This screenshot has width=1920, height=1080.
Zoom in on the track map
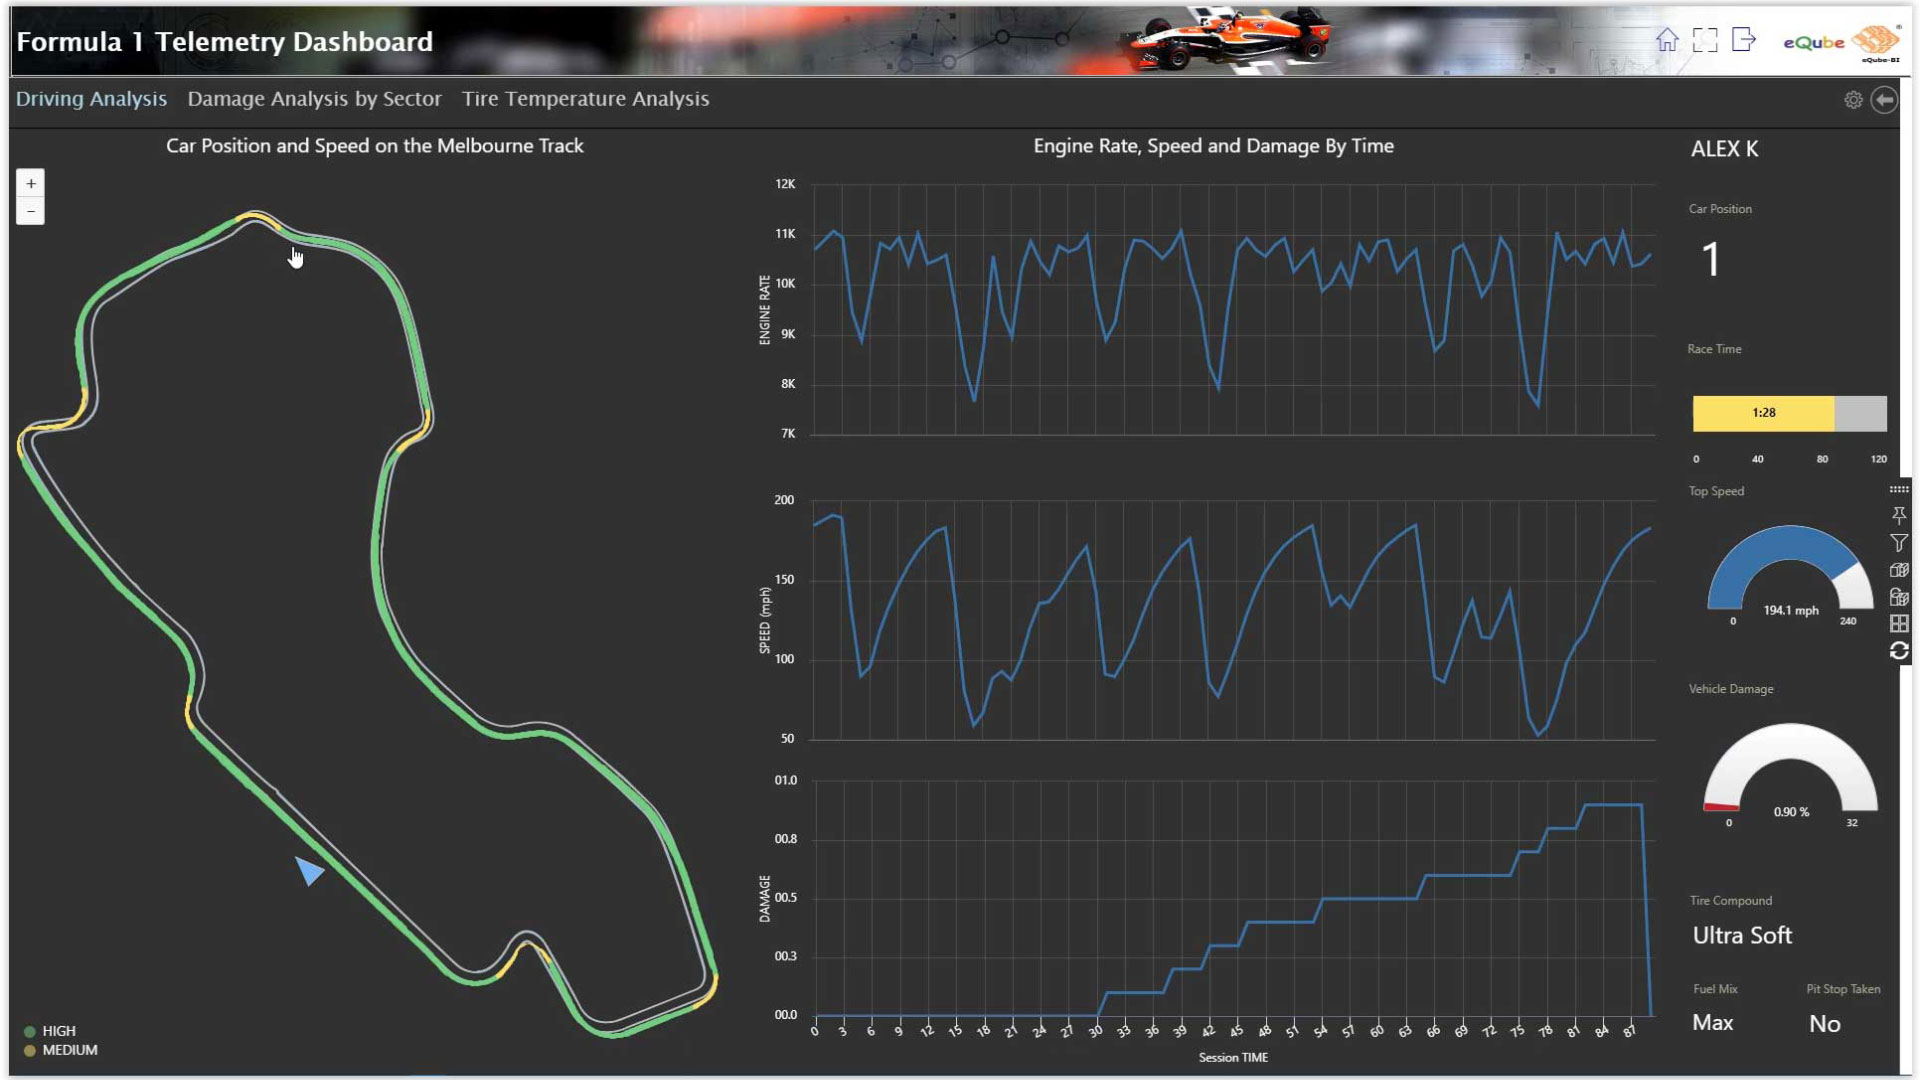pos(31,184)
